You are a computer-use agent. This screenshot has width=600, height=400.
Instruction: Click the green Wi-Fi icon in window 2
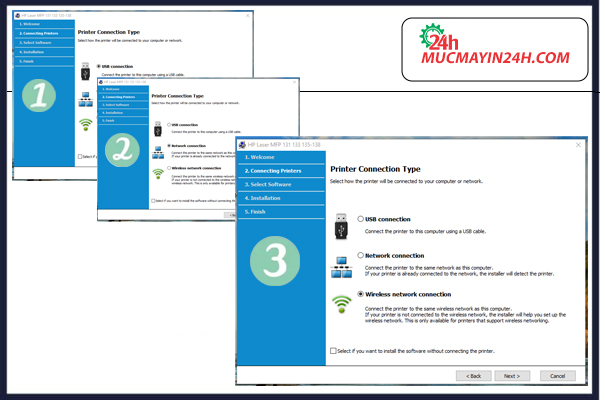click(x=158, y=174)
